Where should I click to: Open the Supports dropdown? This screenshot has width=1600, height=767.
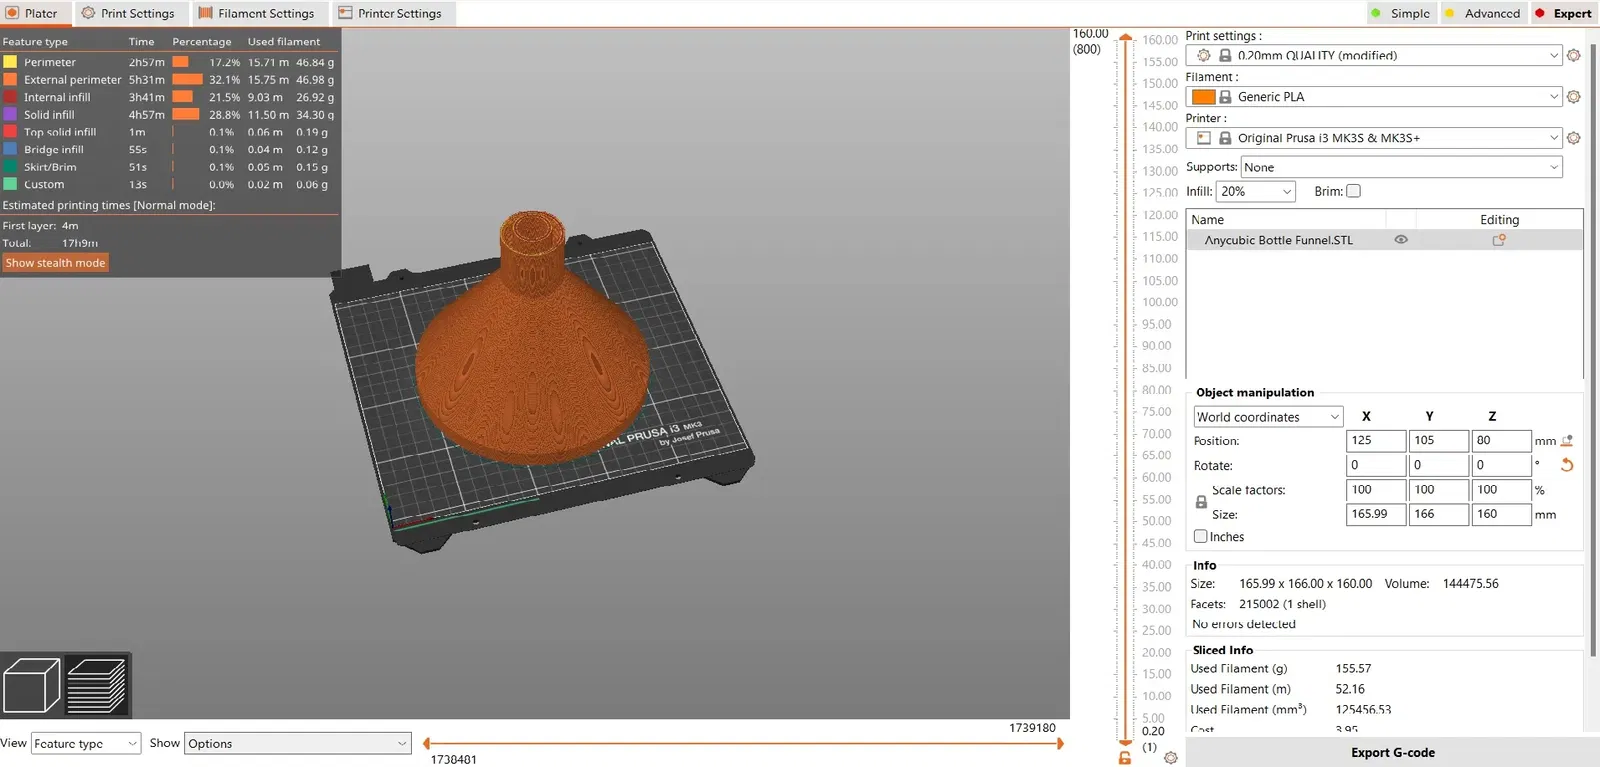1401,167
